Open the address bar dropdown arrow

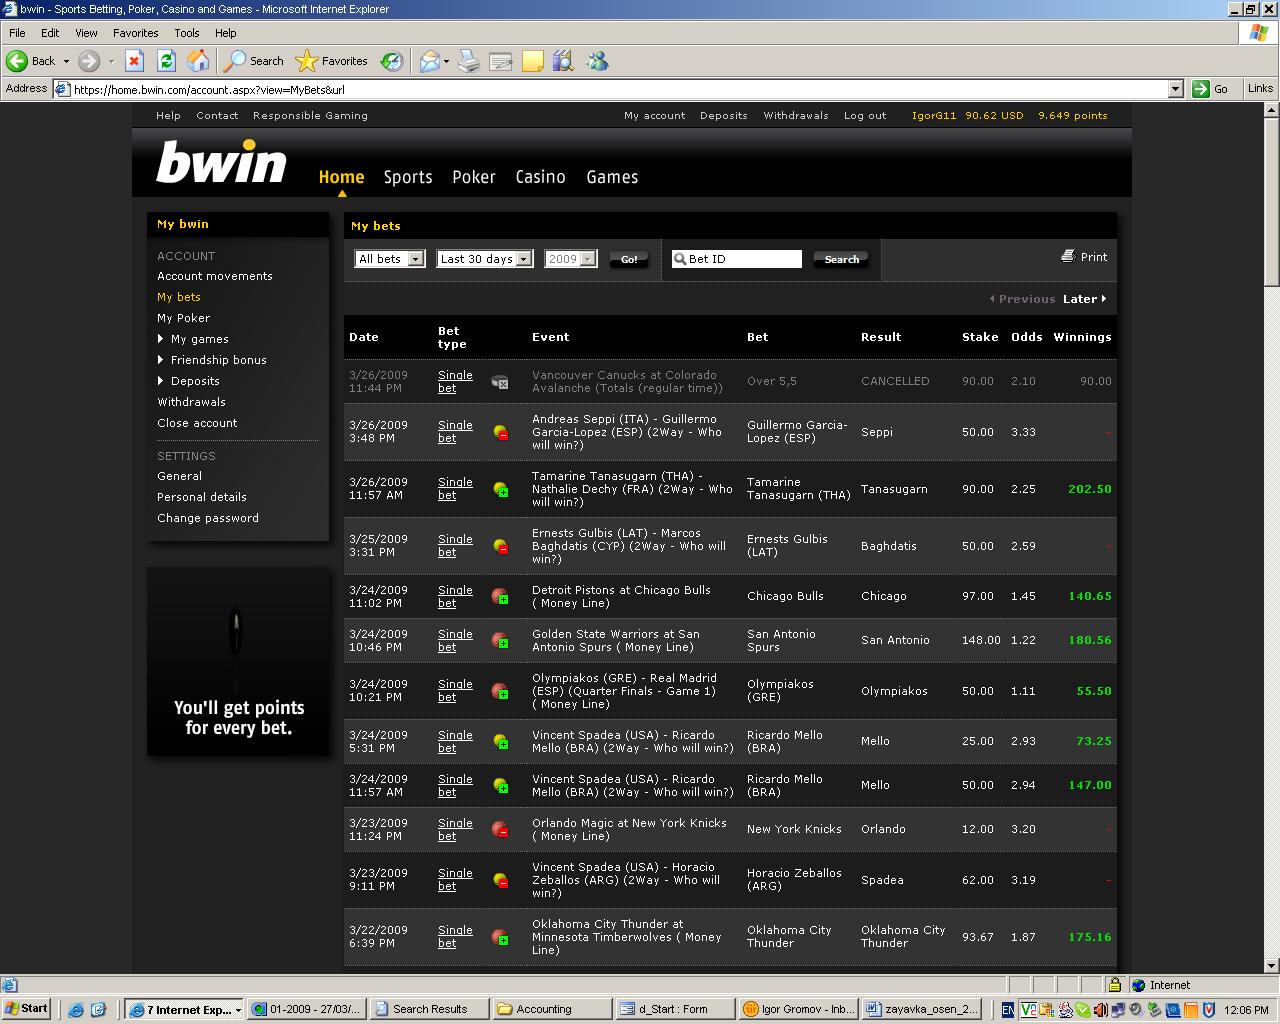(1176, 89)
